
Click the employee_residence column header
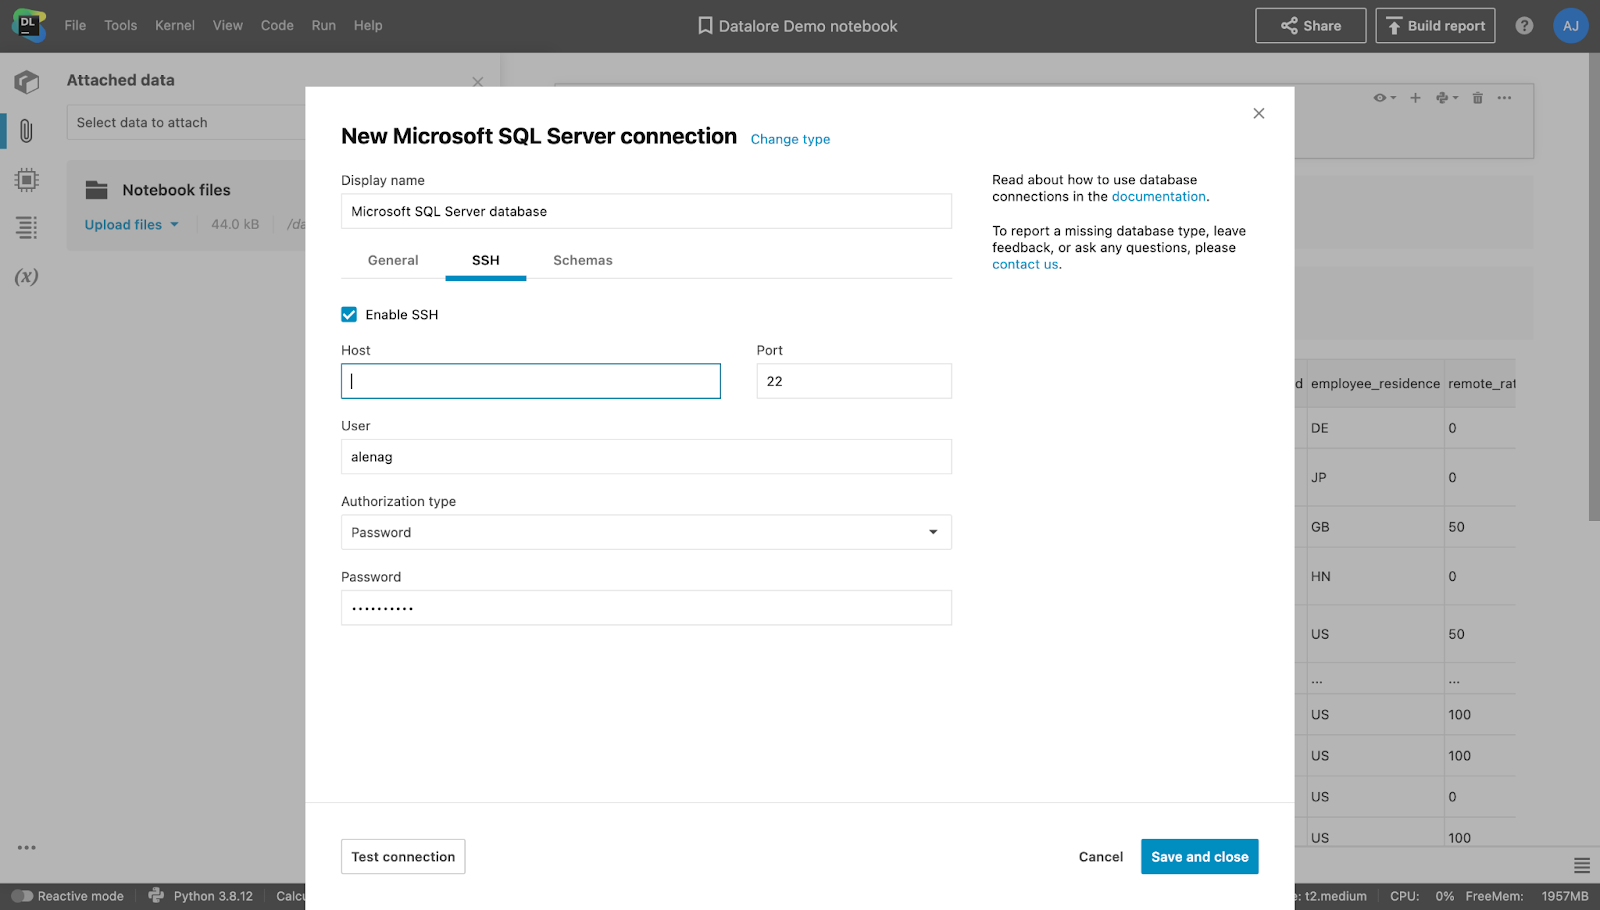[1375, 384]
